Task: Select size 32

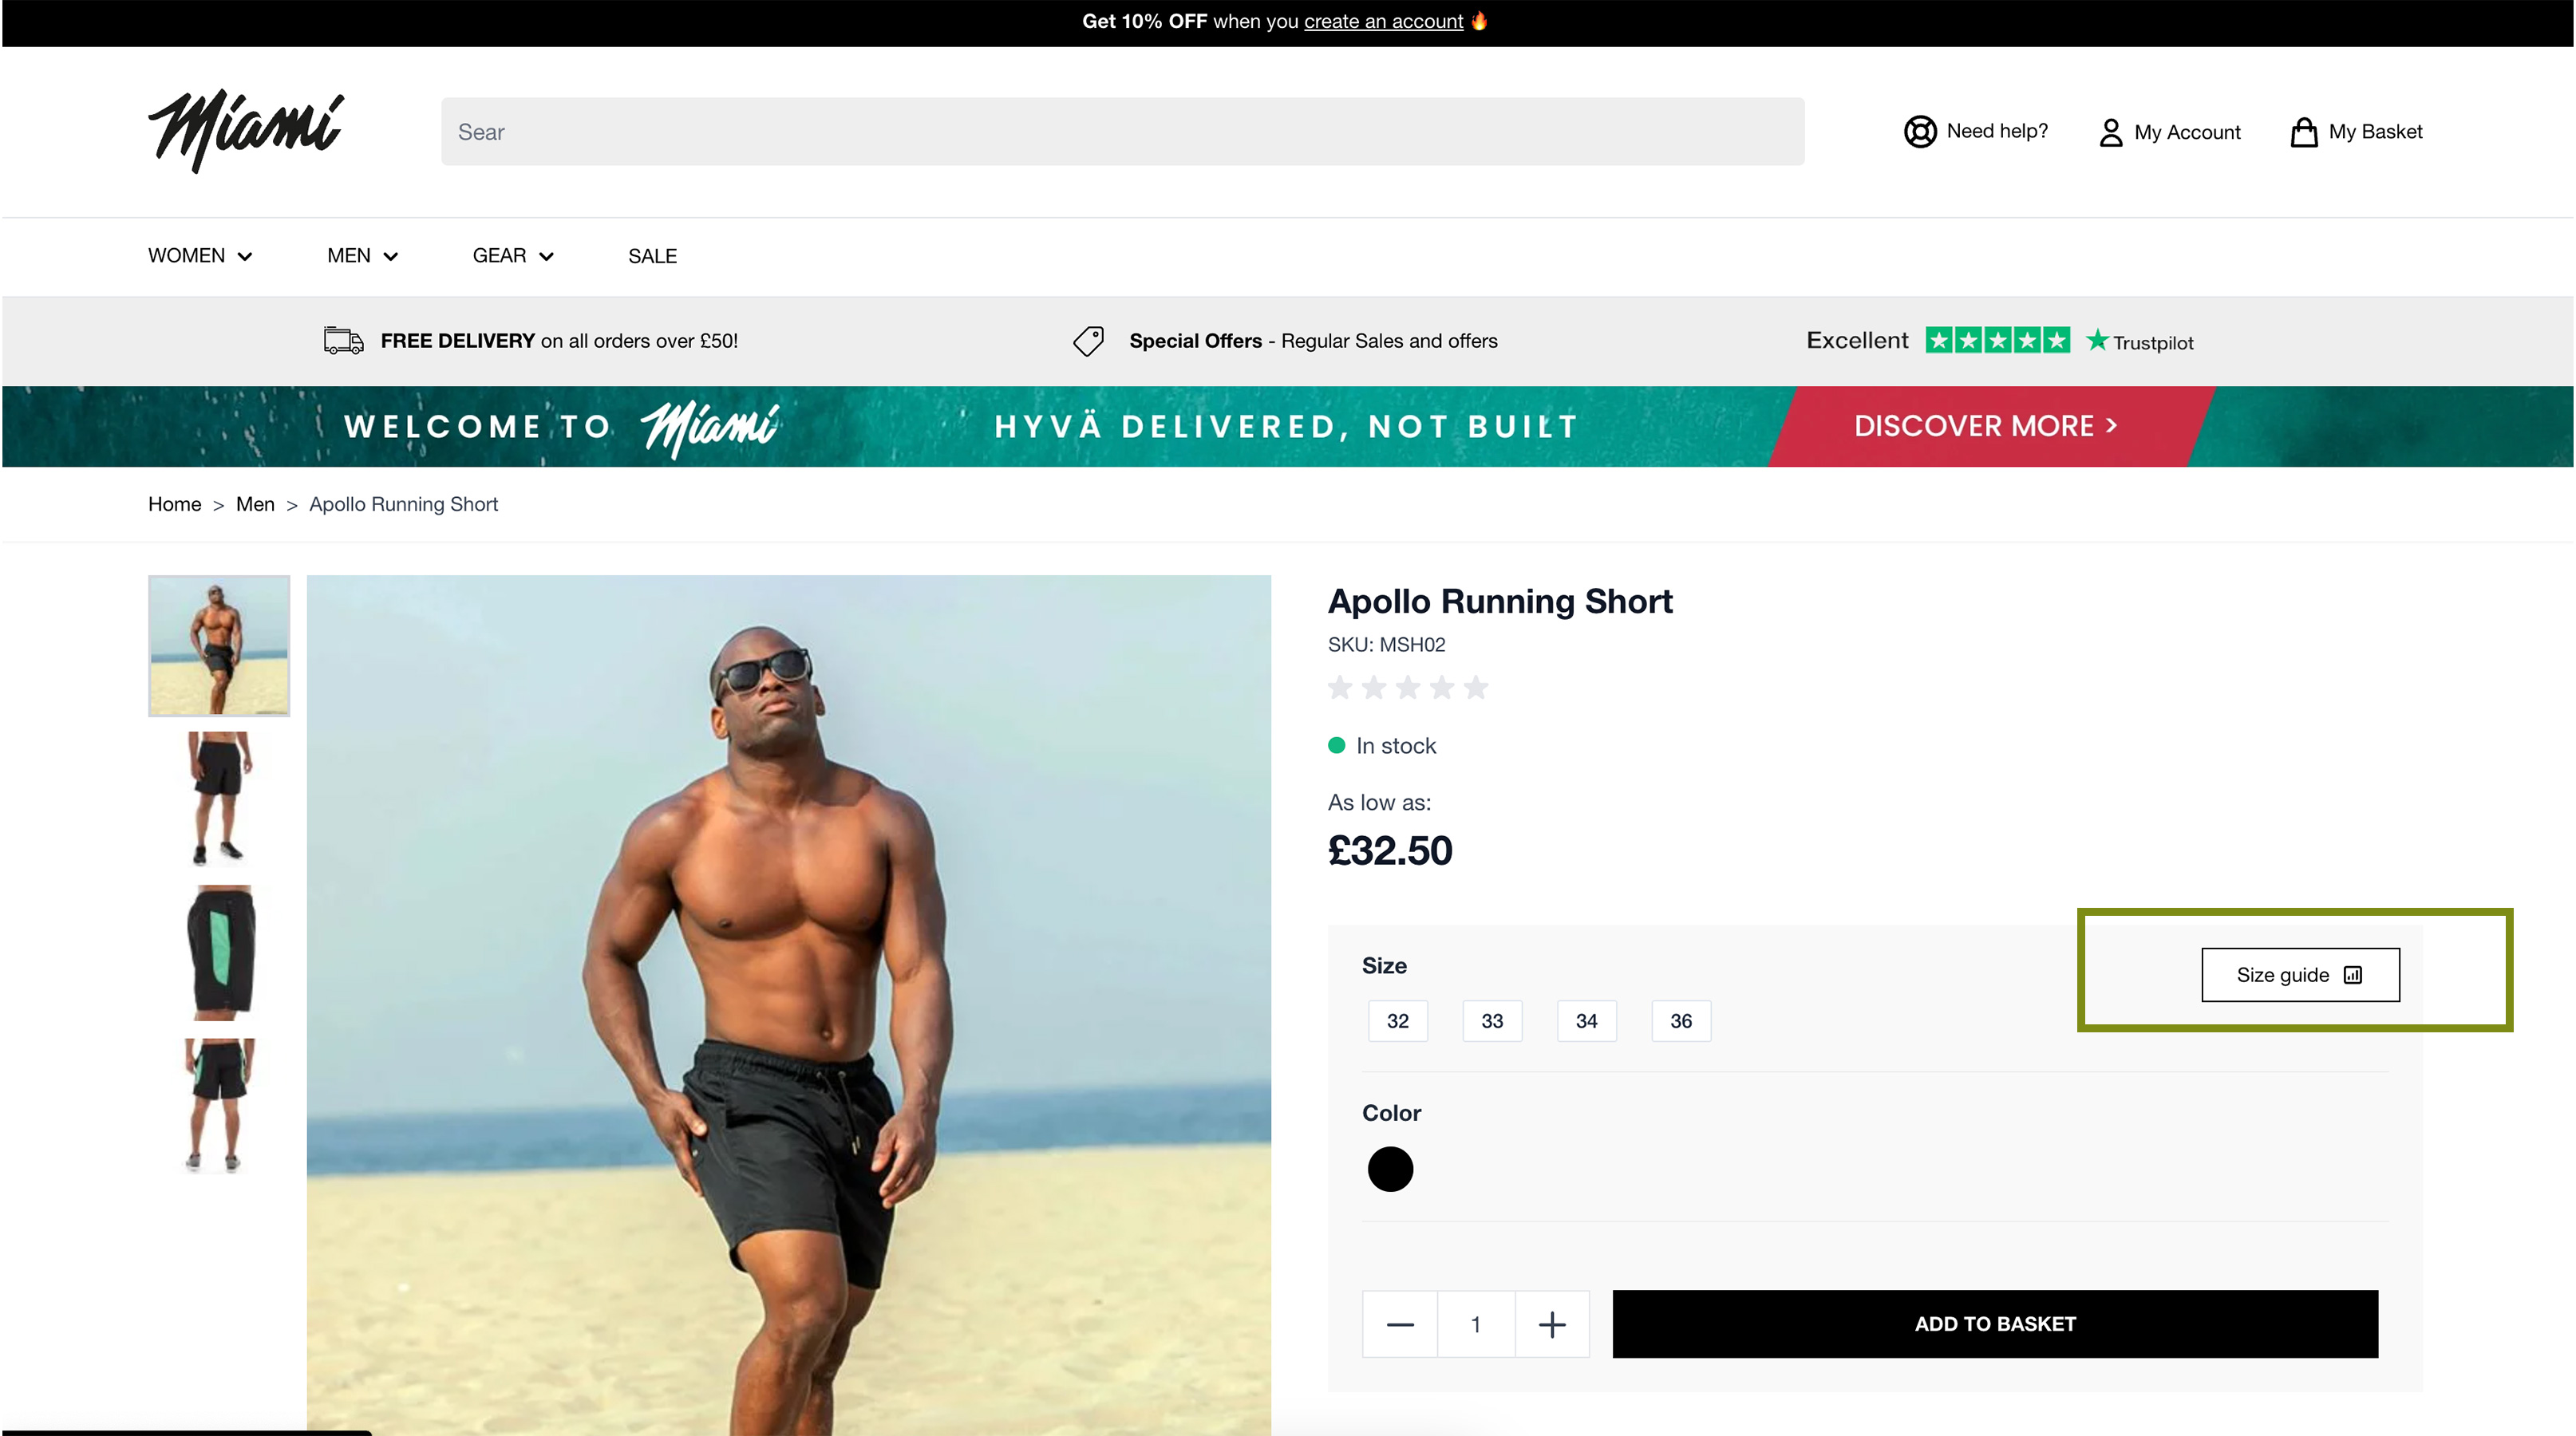Action: click(x=1397, y=1021)
